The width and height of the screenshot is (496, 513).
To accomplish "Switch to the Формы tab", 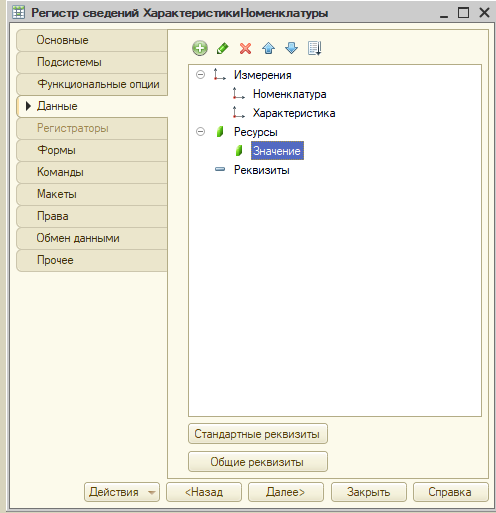I will point(92,150).
